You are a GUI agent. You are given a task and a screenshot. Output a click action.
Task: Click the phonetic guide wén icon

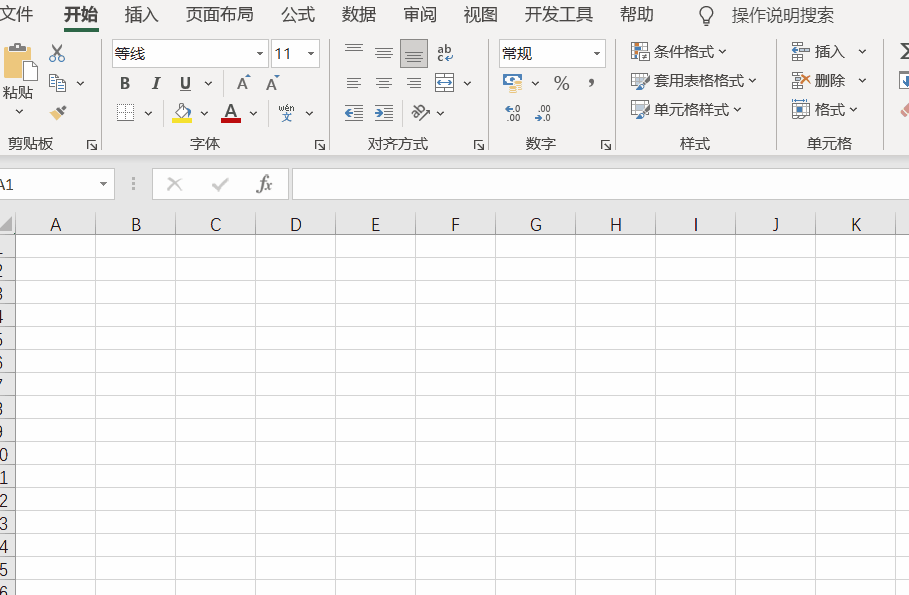point(286,113)
